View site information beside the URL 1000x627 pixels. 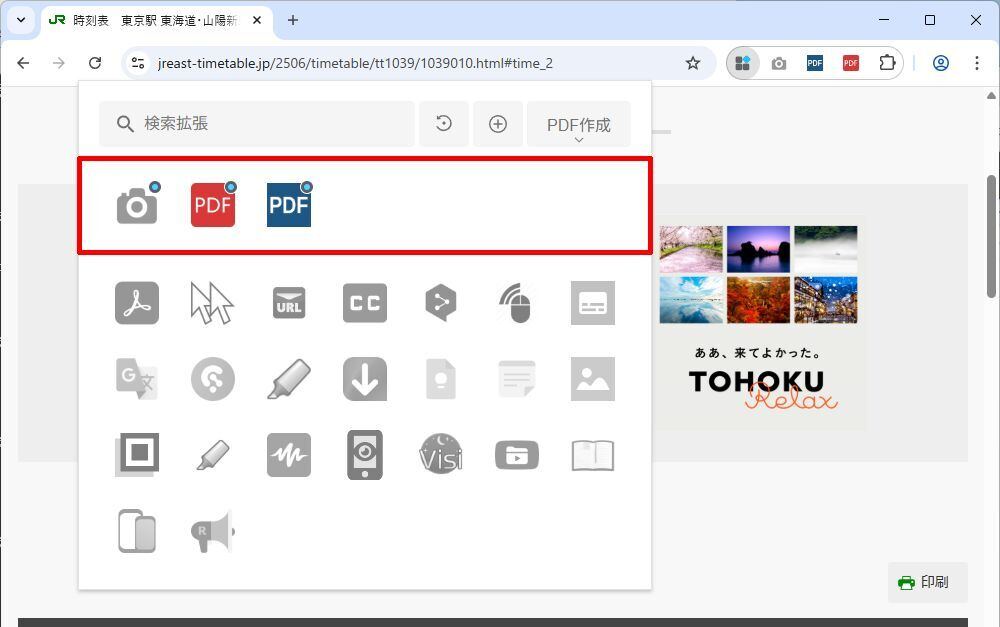(x=138, y=63)
